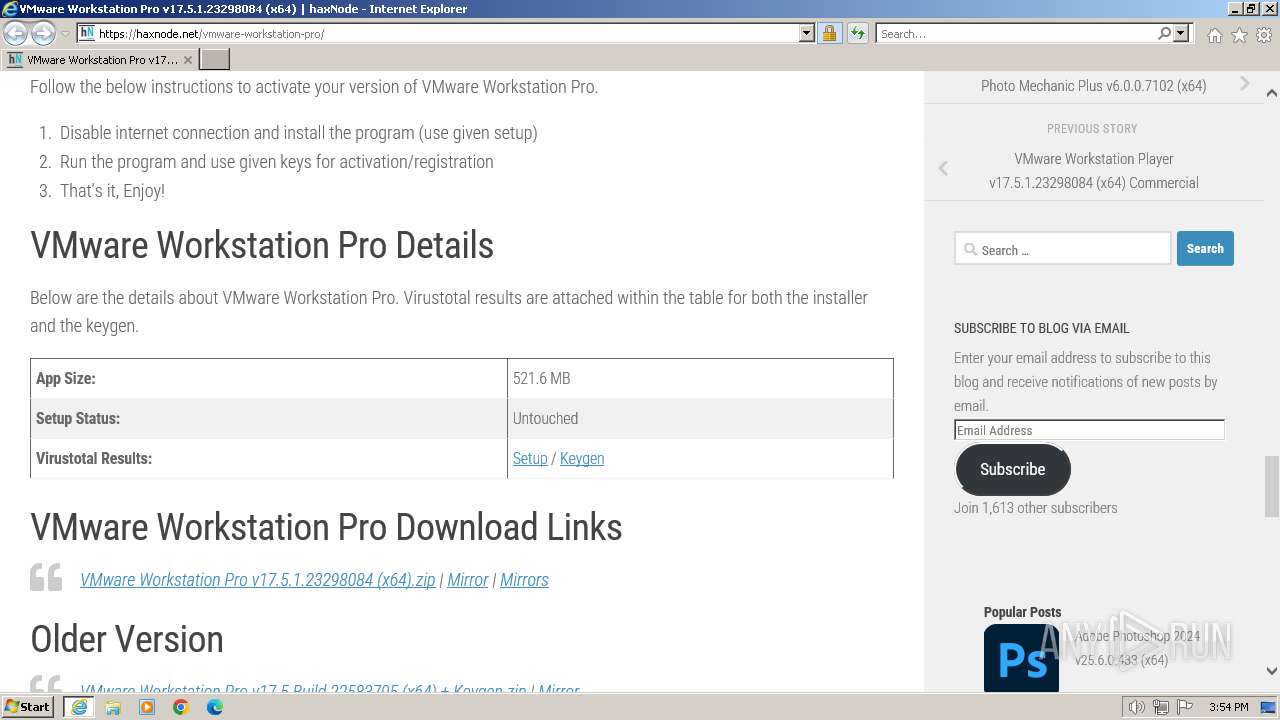Open the Mirror download link for v17.5.1
This screenshot has width=1280, height=720.
click(468, 580)
